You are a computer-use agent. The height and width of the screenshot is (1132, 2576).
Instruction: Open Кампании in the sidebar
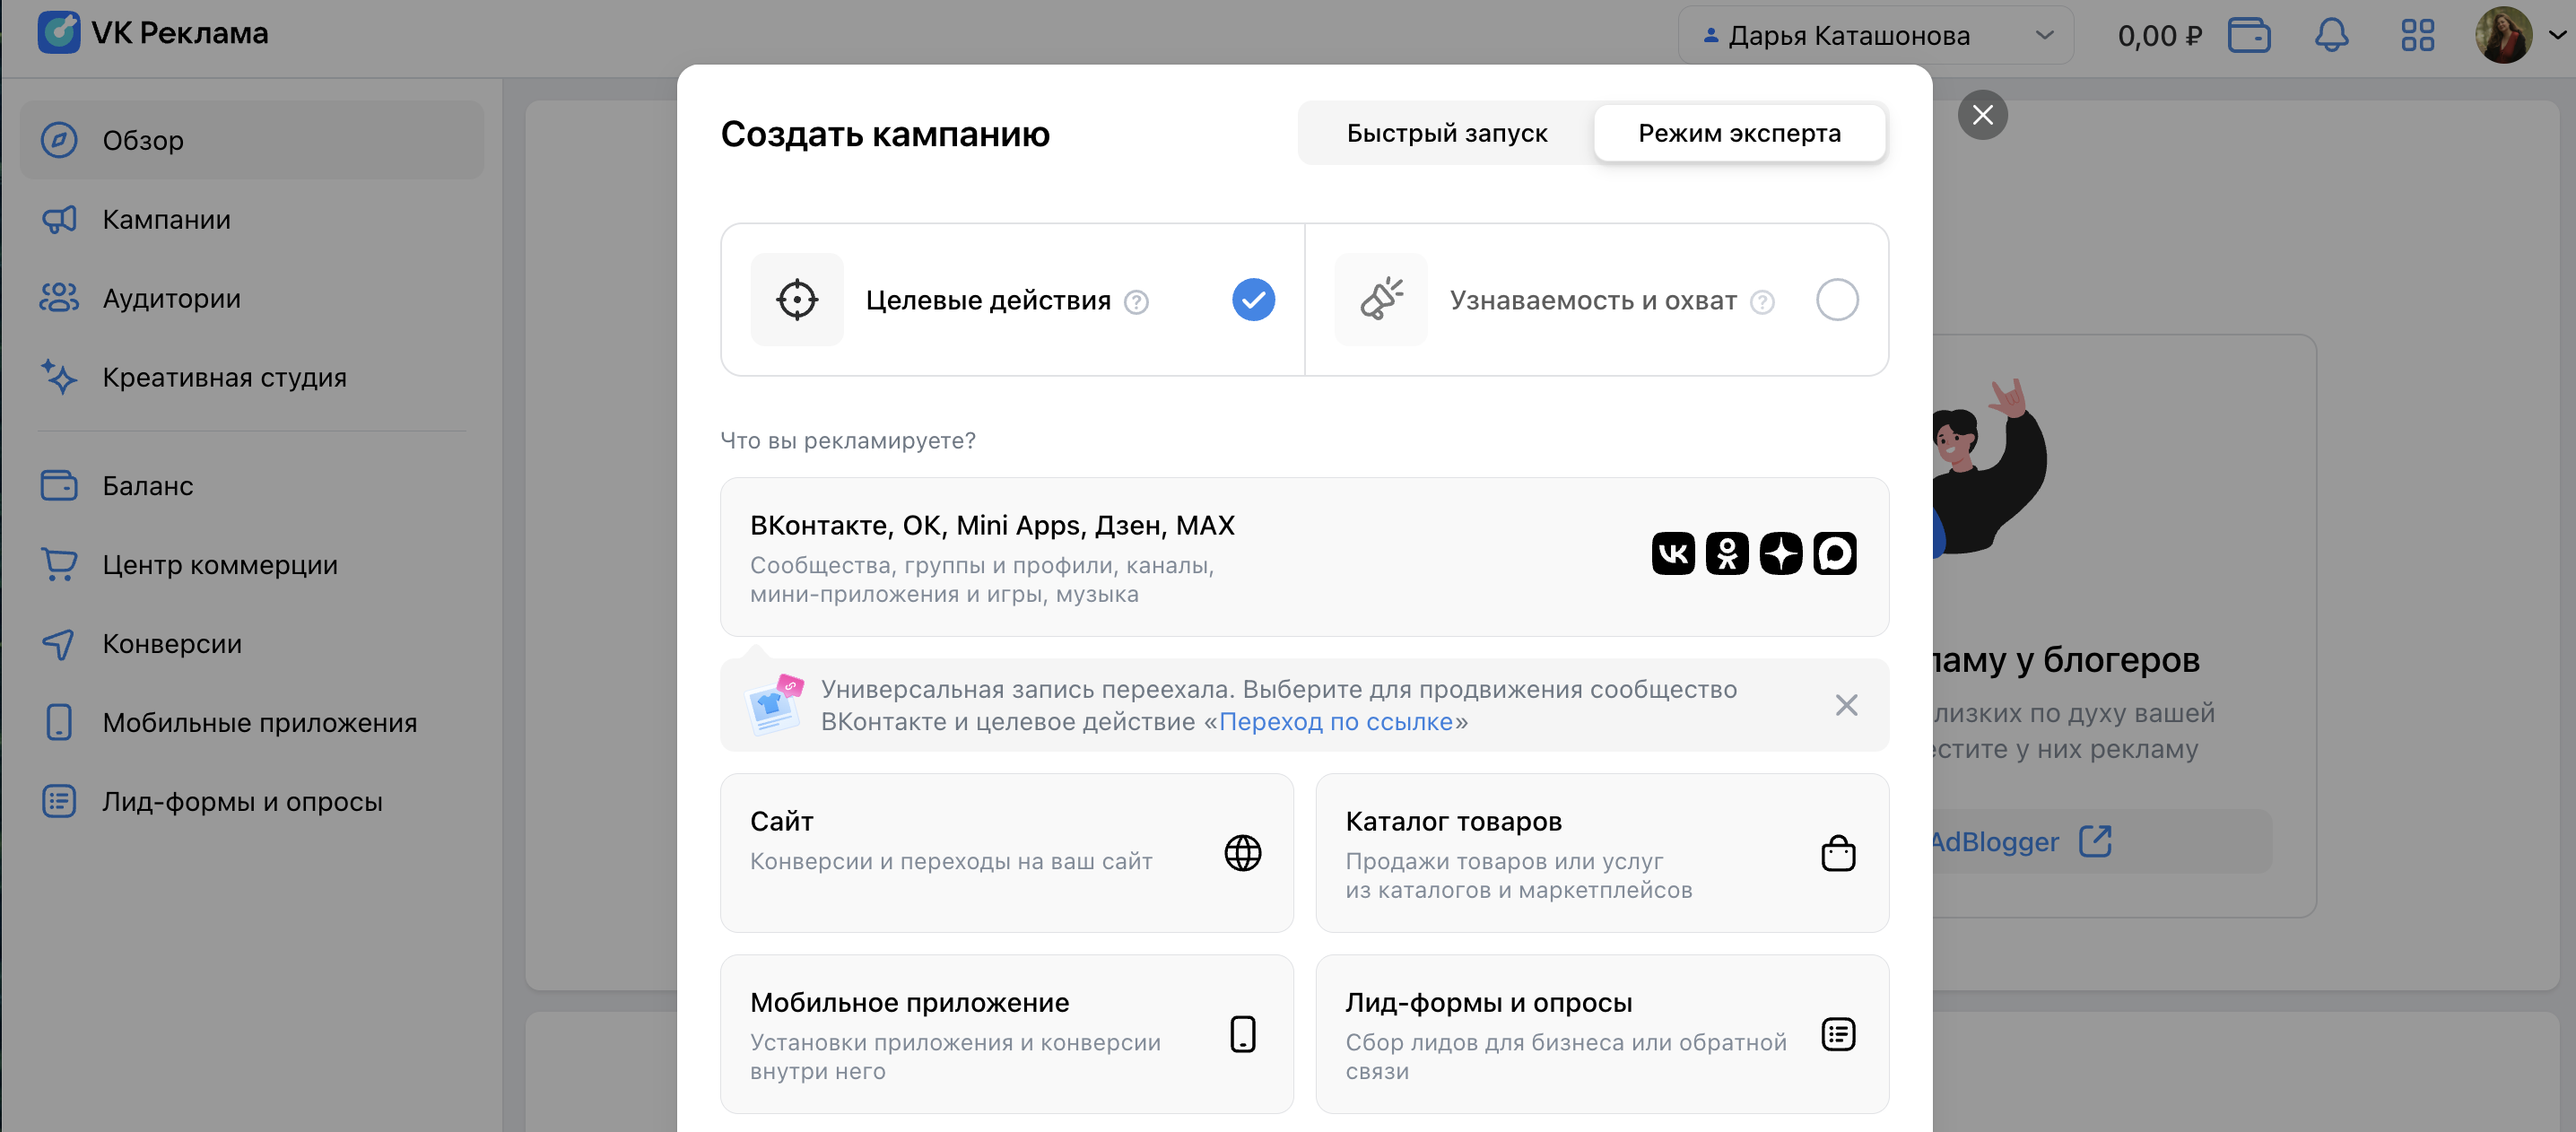252,219
